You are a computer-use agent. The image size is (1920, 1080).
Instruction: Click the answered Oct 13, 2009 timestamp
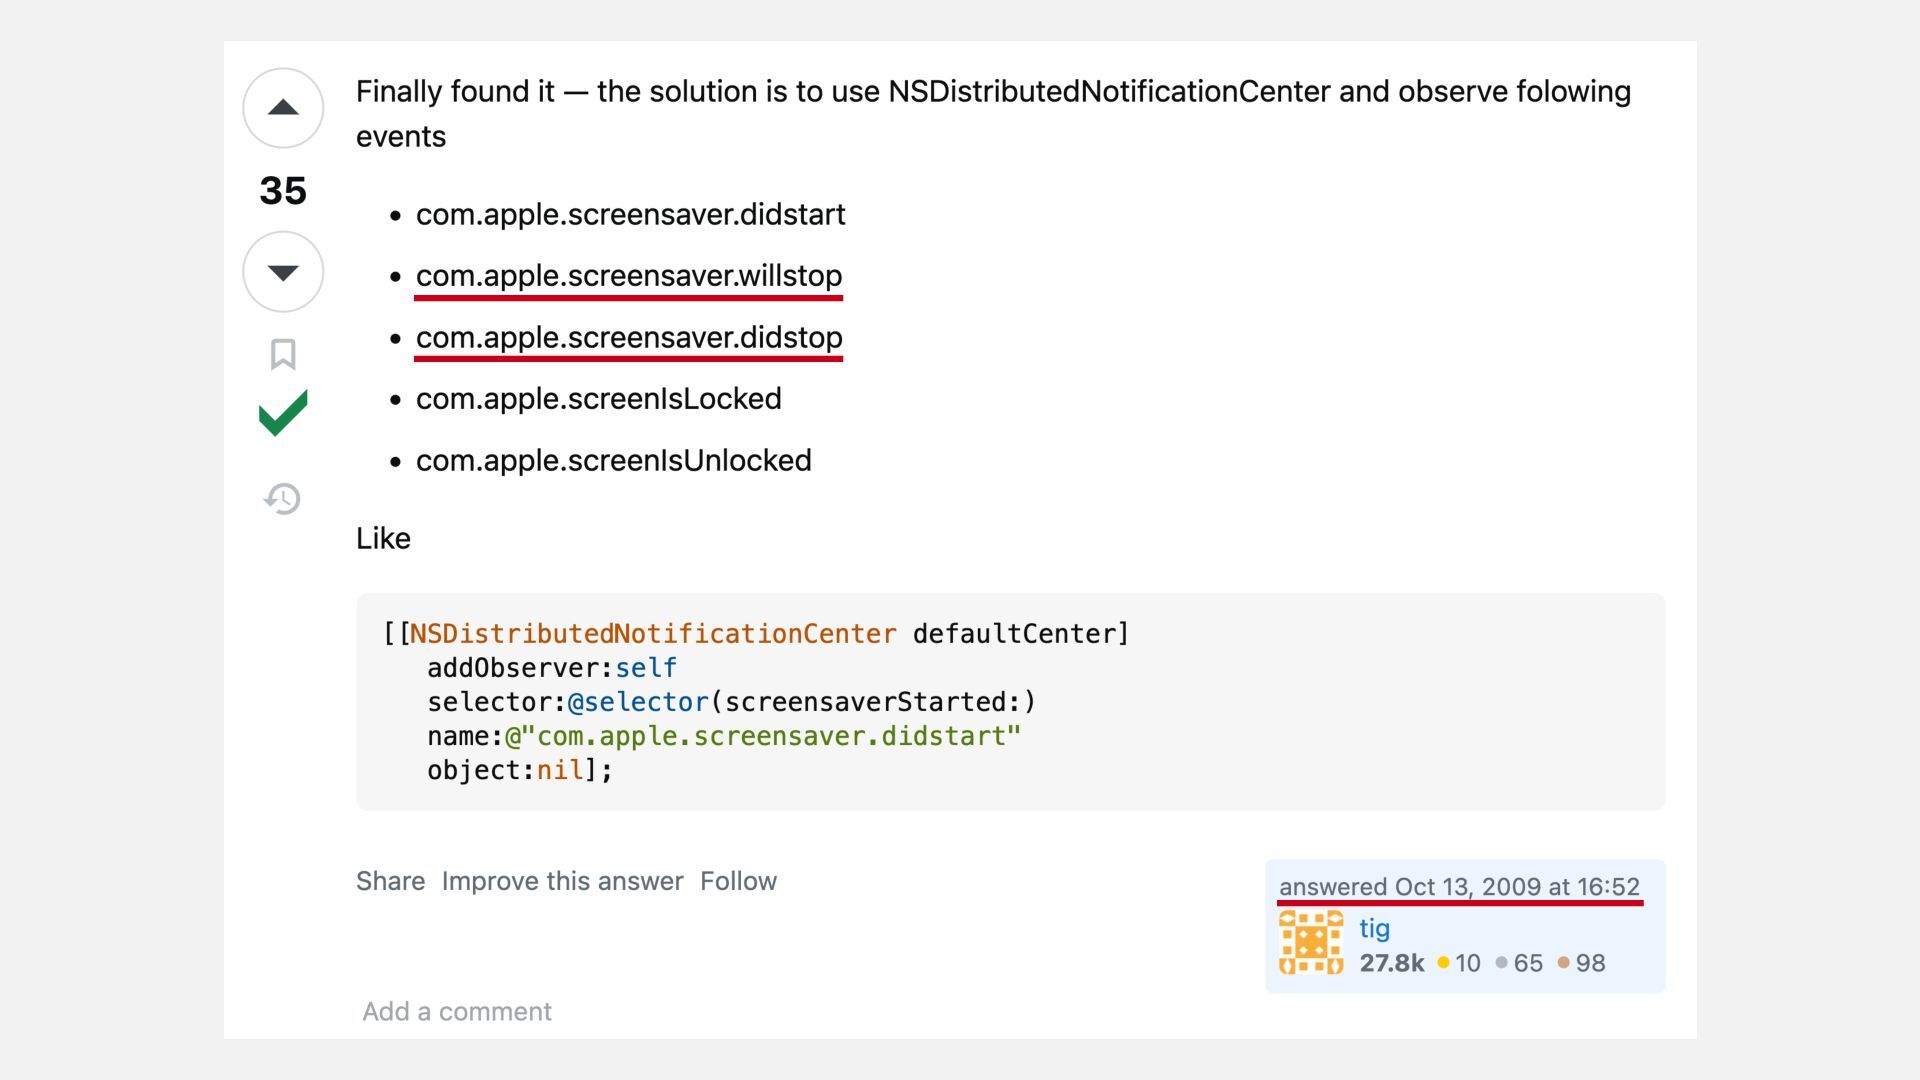pos(1459,887)
